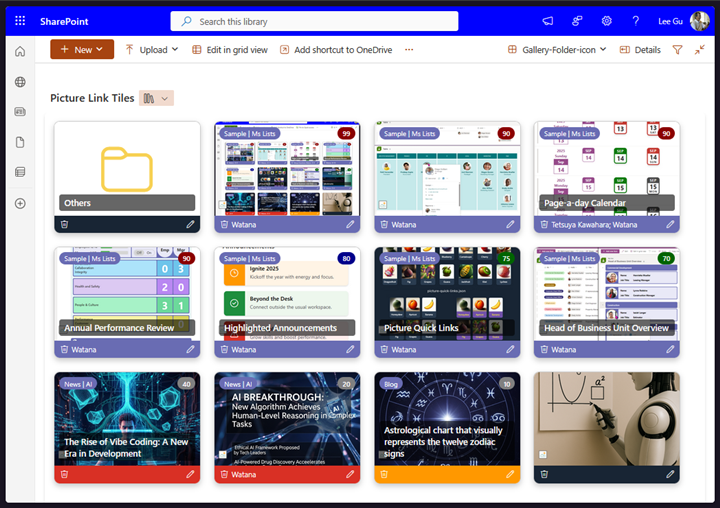720x508 pixels.
Task: Open the New dropdown button
Action: coord(82,50)
